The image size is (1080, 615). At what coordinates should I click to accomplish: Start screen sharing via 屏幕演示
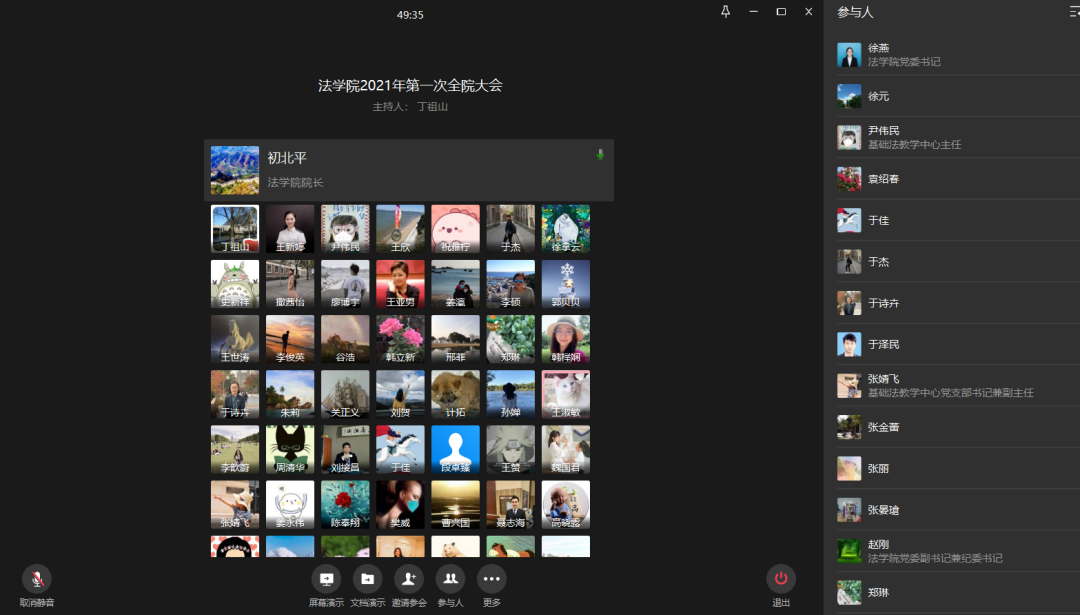click(326, 579)
